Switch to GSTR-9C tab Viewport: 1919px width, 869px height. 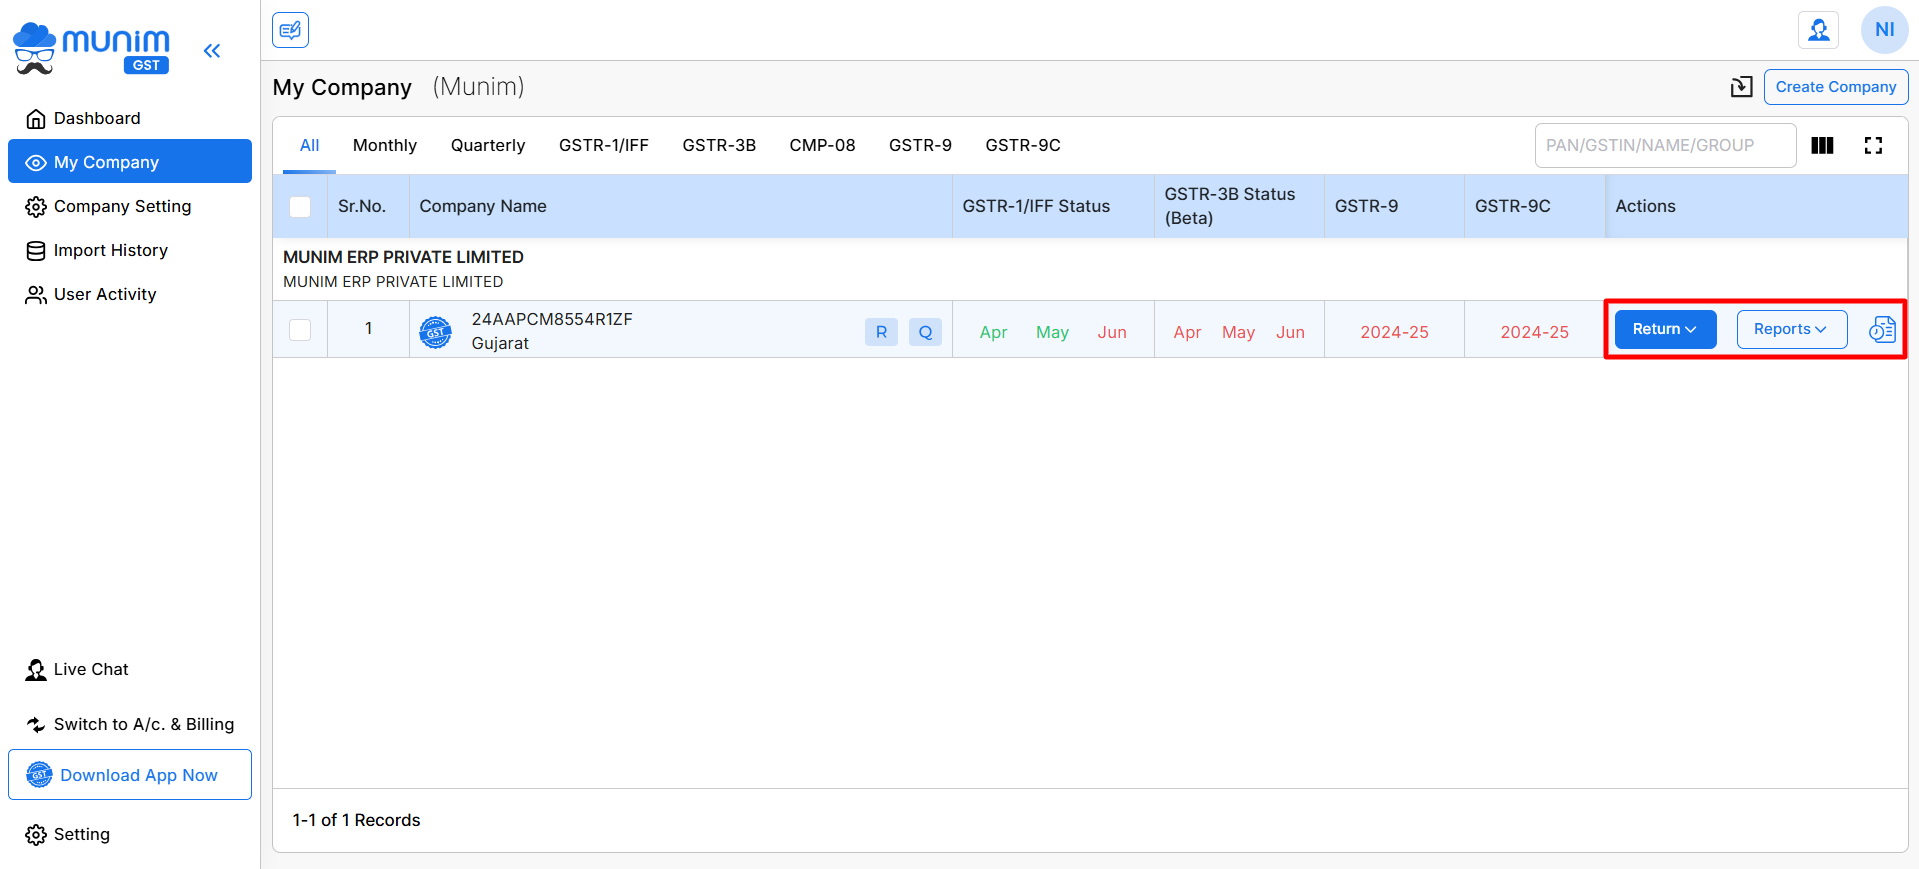1023,145
